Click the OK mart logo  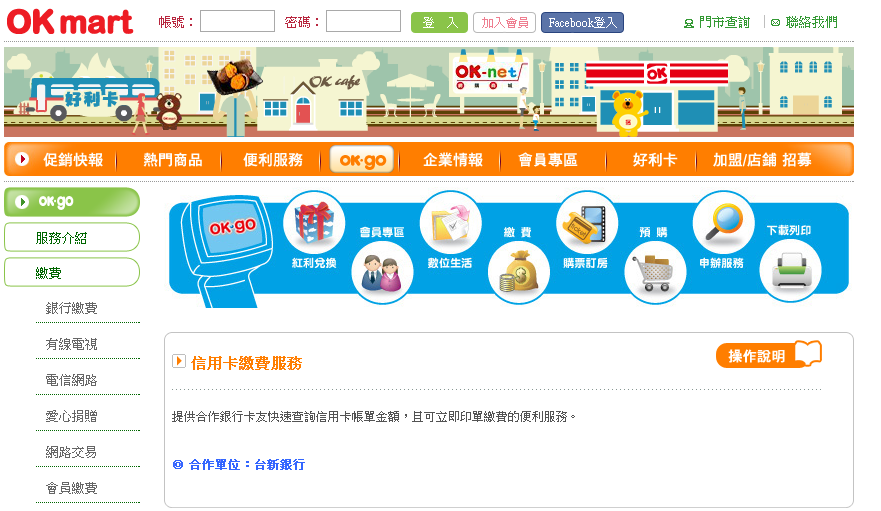point(70,22)
